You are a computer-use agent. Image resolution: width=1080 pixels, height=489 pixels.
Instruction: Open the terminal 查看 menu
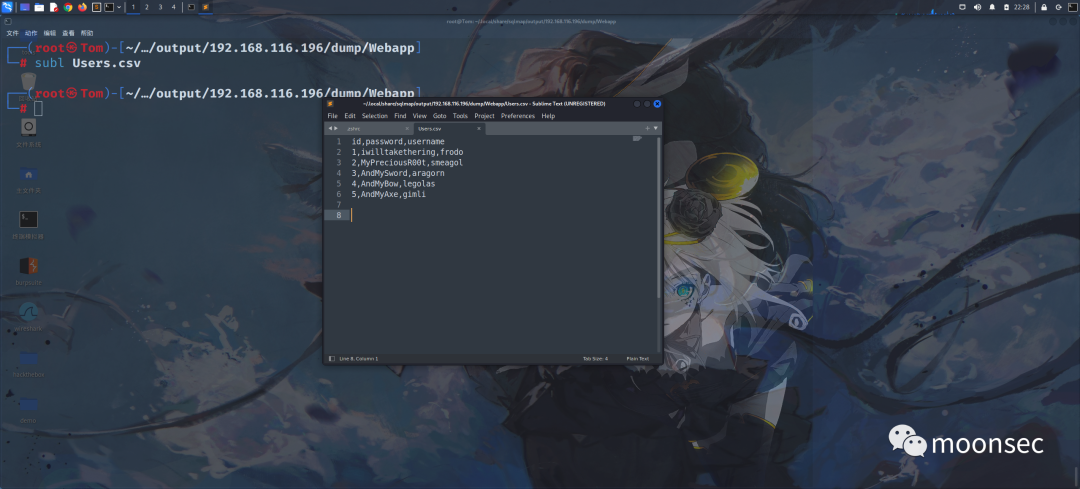pyautogui.click(x=68, y=33)
